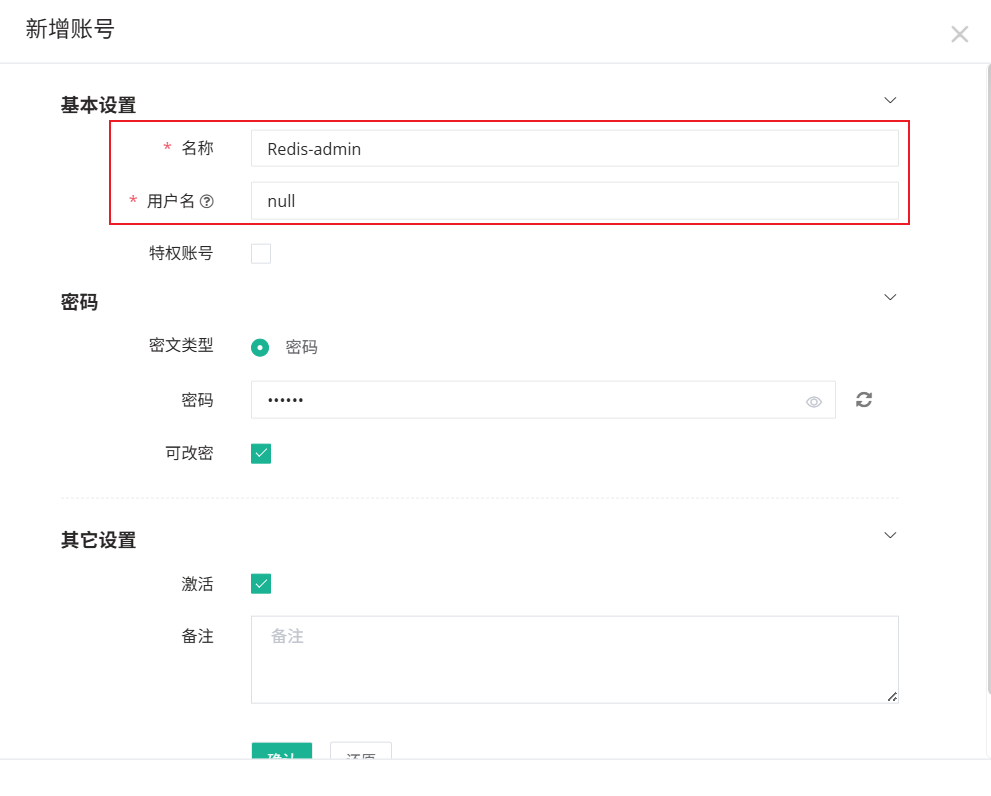Viewport: 991px width, 796px height.
Task: Close the 新增账号 dialog
Action: point(959,35)
